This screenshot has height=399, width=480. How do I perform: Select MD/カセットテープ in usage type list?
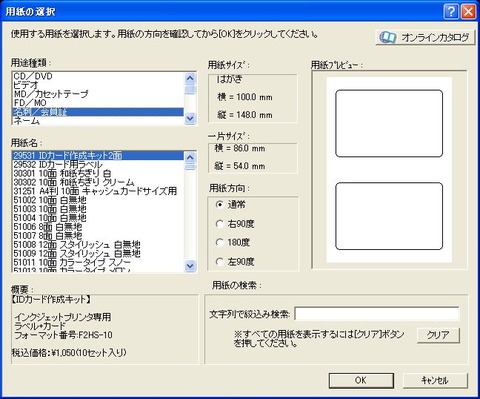coord(98,94)
